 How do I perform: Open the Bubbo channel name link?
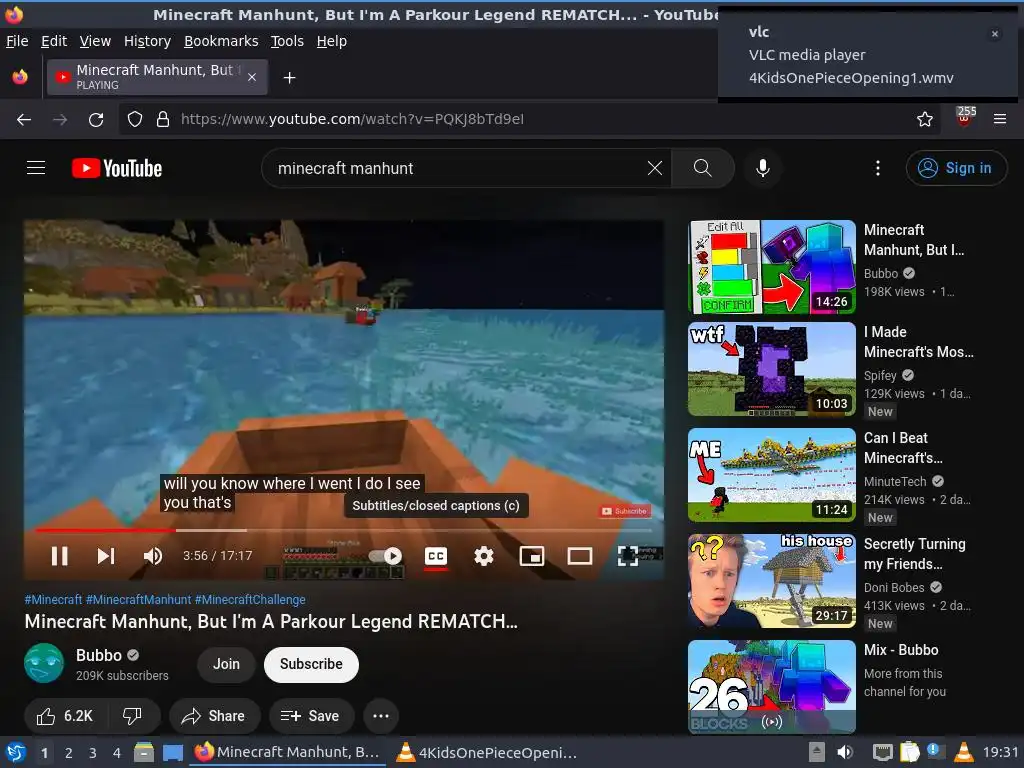99,655
